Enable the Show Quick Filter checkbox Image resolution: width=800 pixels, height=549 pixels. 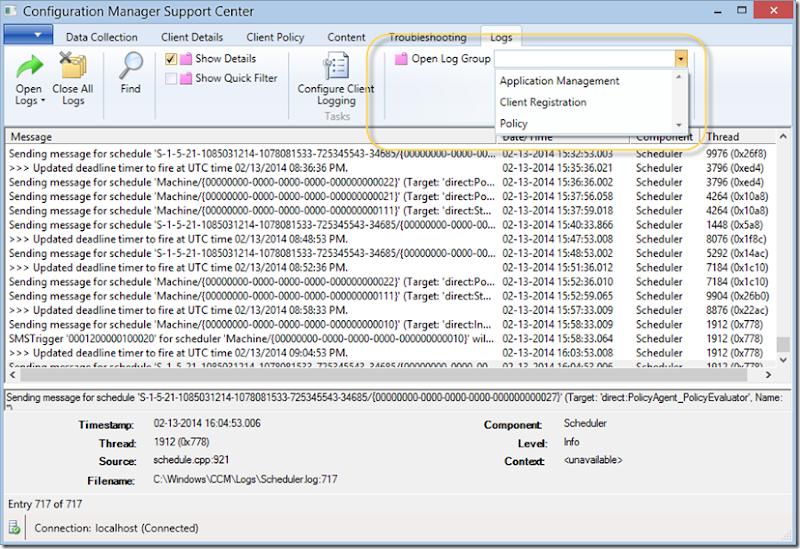[x=171, y=79]
